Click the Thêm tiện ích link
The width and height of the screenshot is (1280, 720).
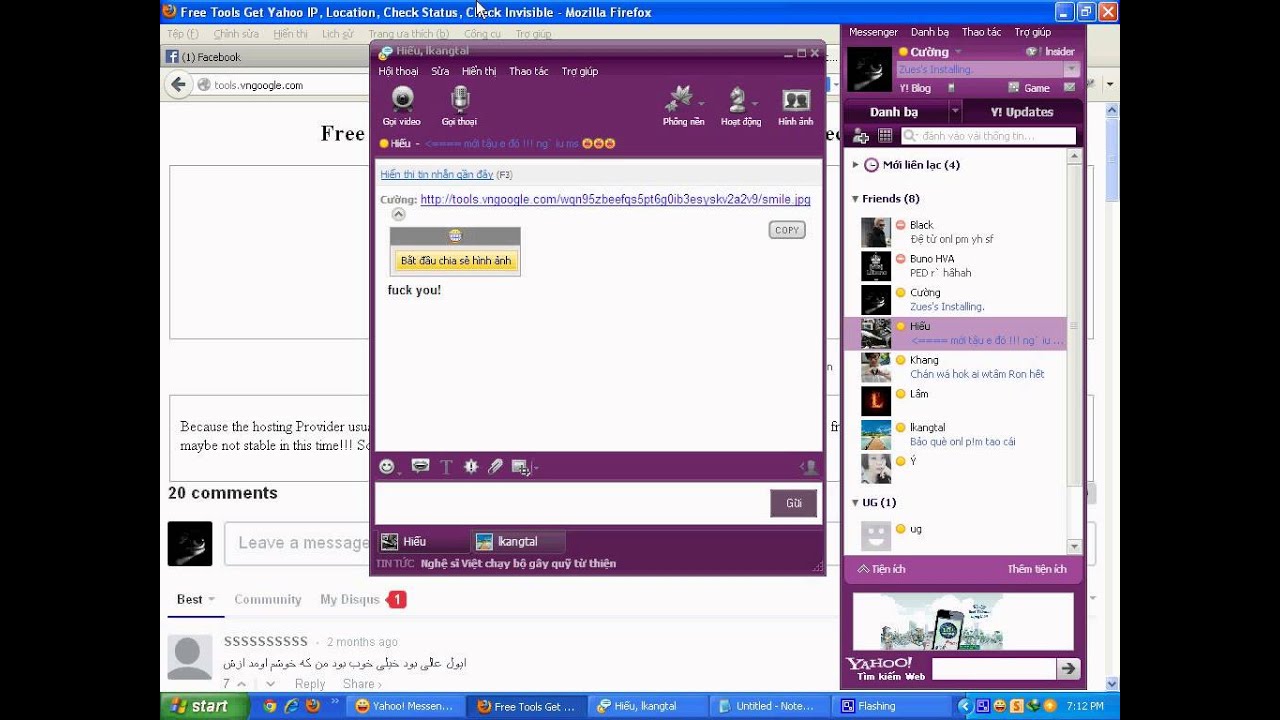pos(1037,569)
